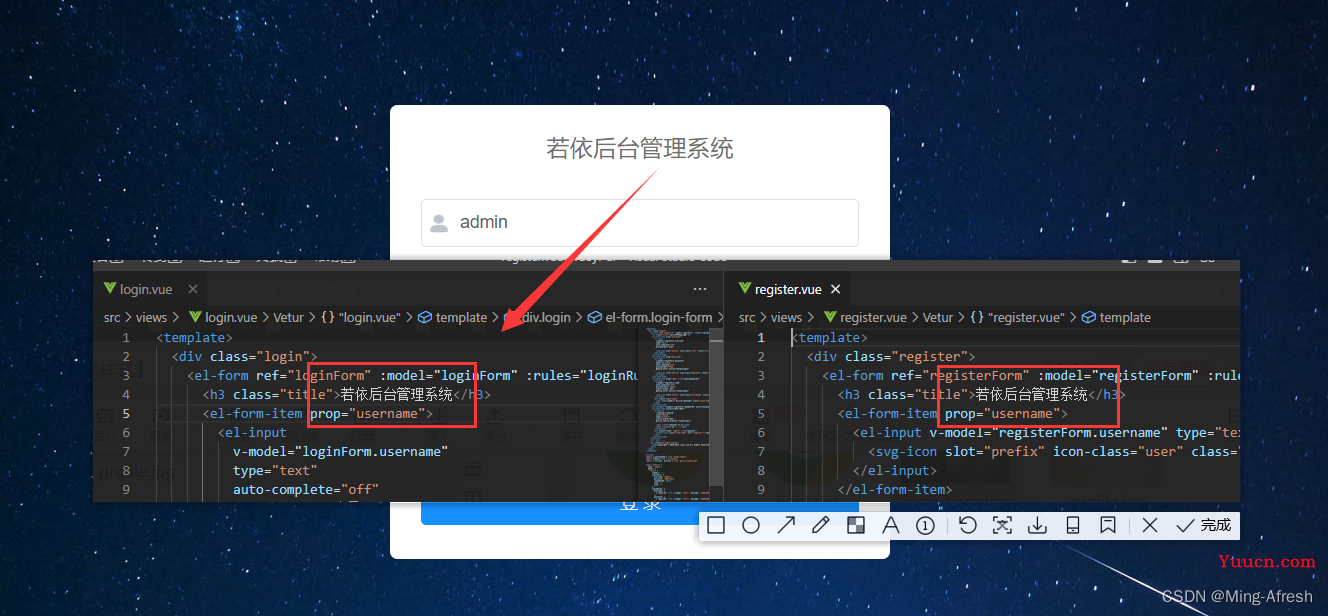Undo the last screenshot annotation
The height and width of the screenshot is (616, 1328).
[967, 525]
